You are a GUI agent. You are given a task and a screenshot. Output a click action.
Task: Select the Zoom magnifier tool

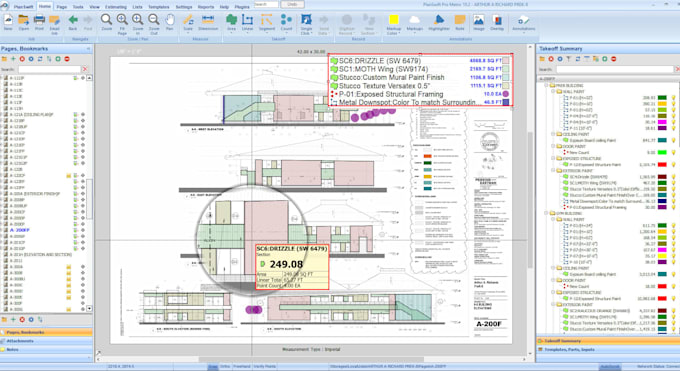[106, 21]
